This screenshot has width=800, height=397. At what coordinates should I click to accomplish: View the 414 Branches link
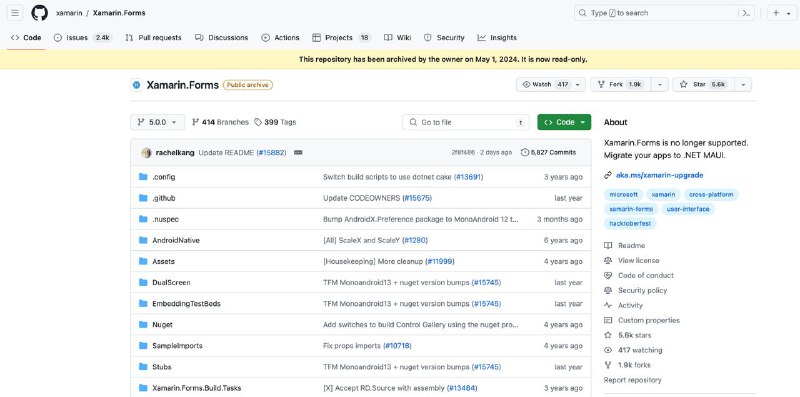tap(220, 122)
